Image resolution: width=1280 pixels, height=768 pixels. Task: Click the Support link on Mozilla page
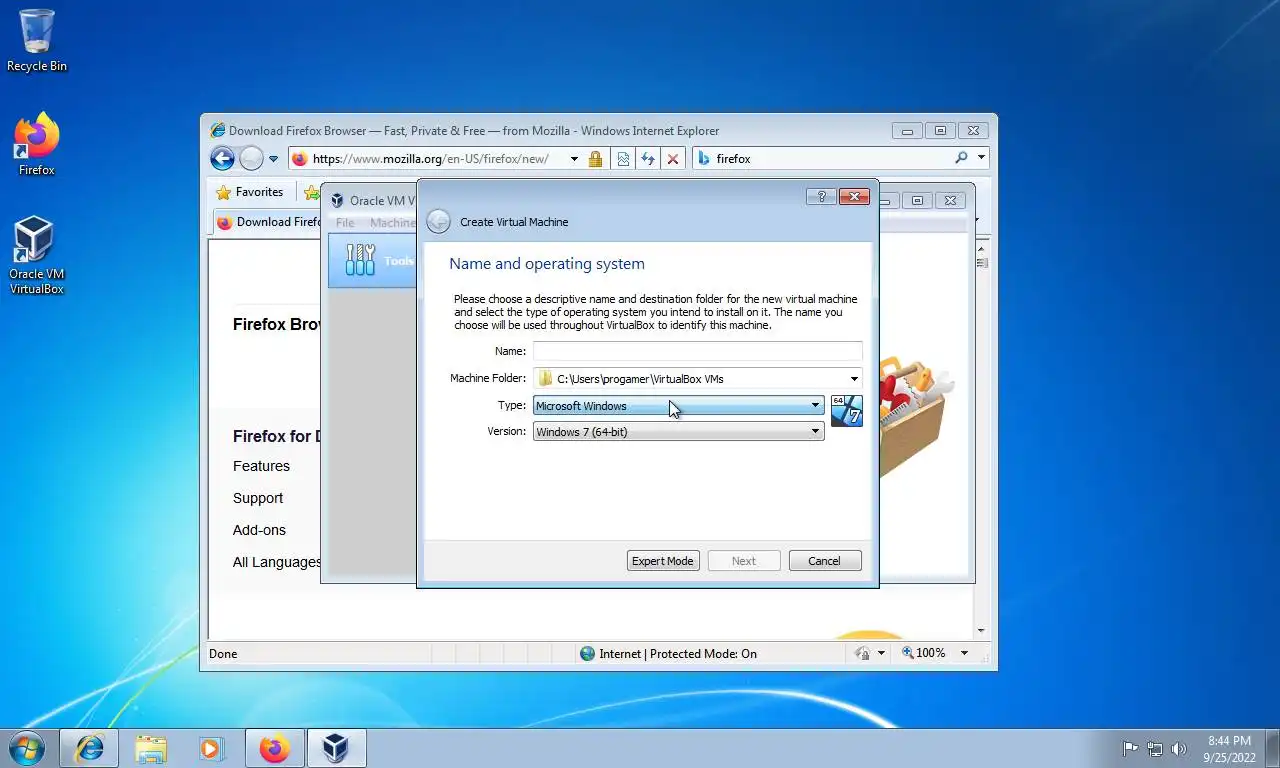258,498
